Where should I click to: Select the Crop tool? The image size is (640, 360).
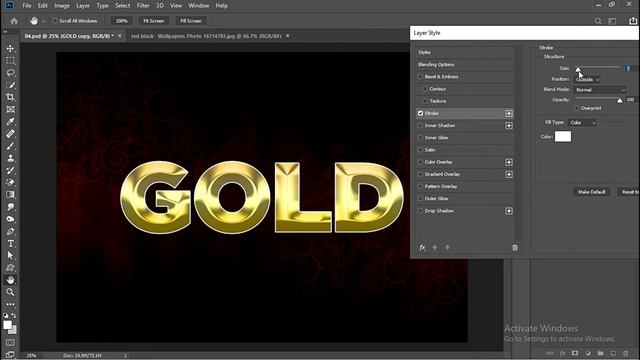(x=11, y=97)
